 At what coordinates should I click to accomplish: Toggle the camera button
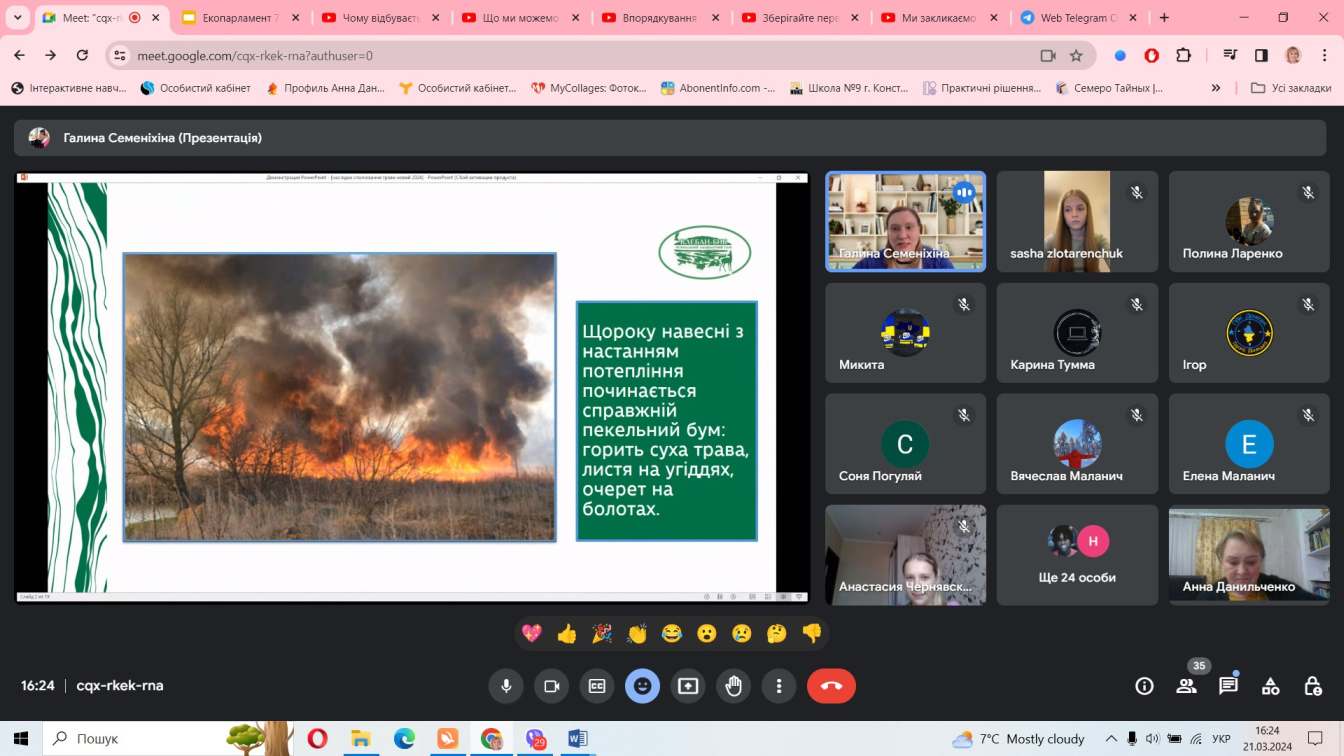click(x=551, y=686)
